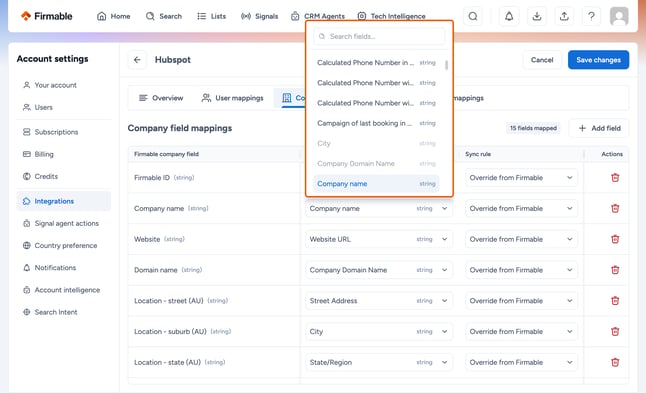
Task: Open sync rule dropdown for Company name
Action: click(x=521, y=208)
